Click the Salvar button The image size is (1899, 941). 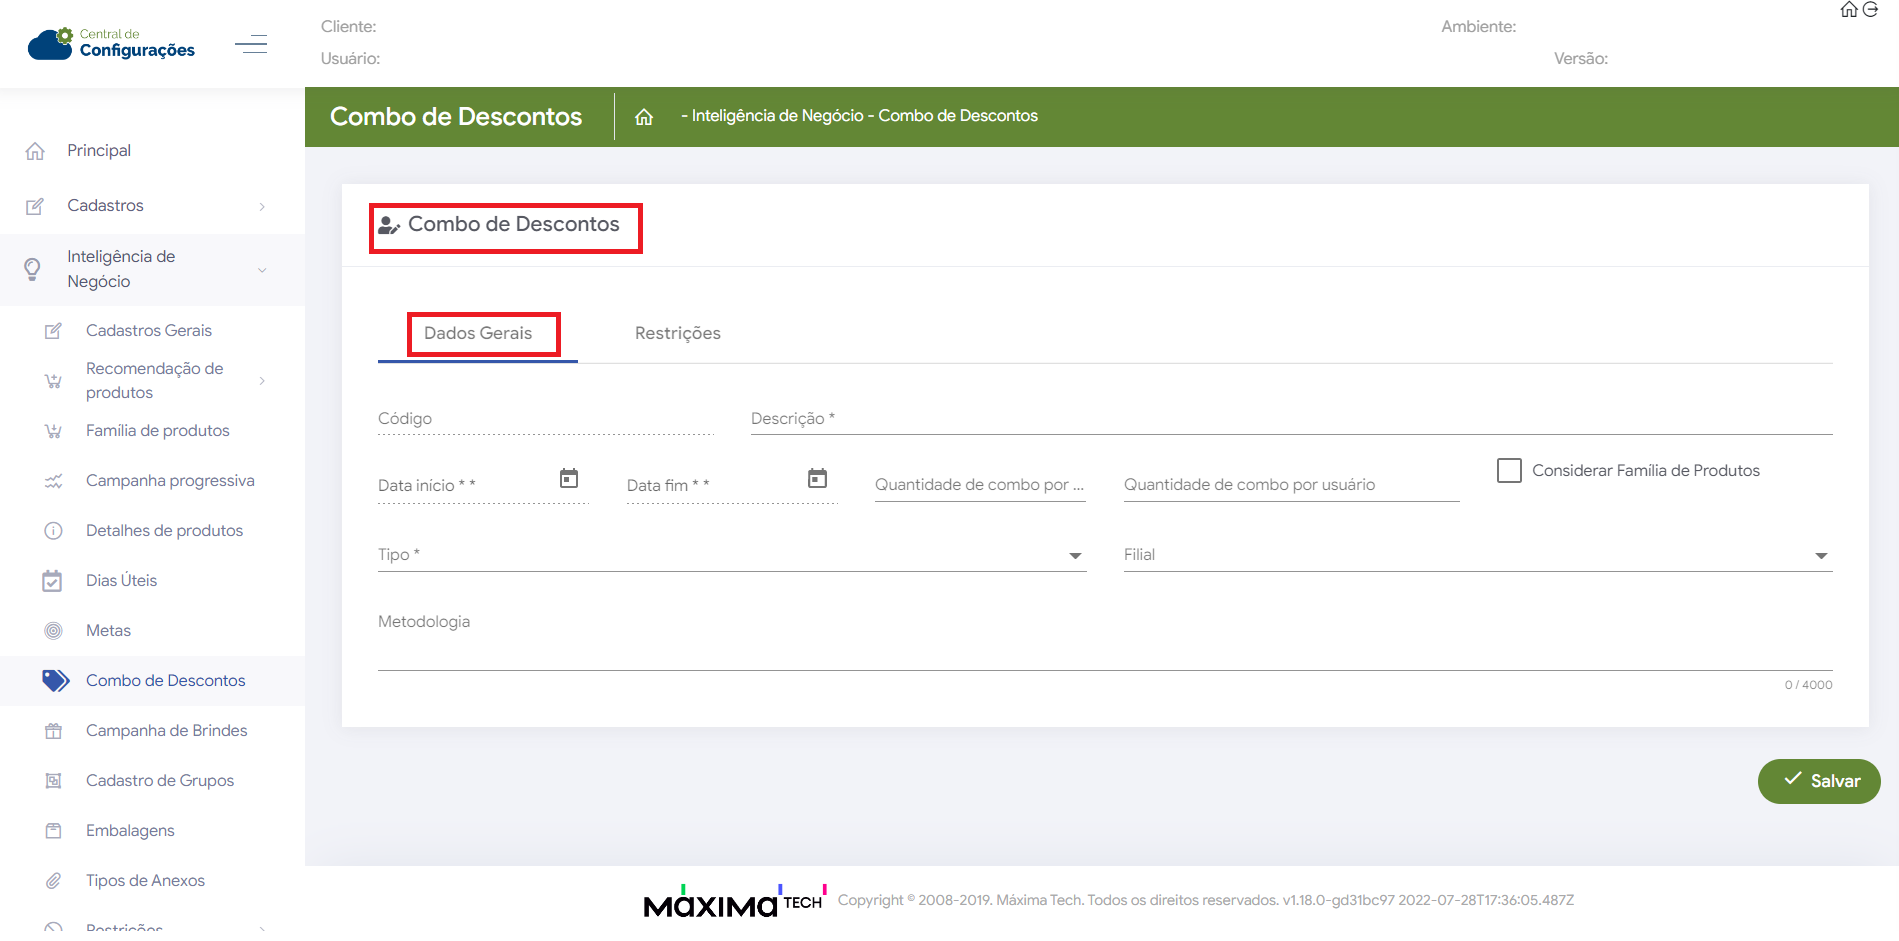pyautogui.click(x=1819, y=781)
